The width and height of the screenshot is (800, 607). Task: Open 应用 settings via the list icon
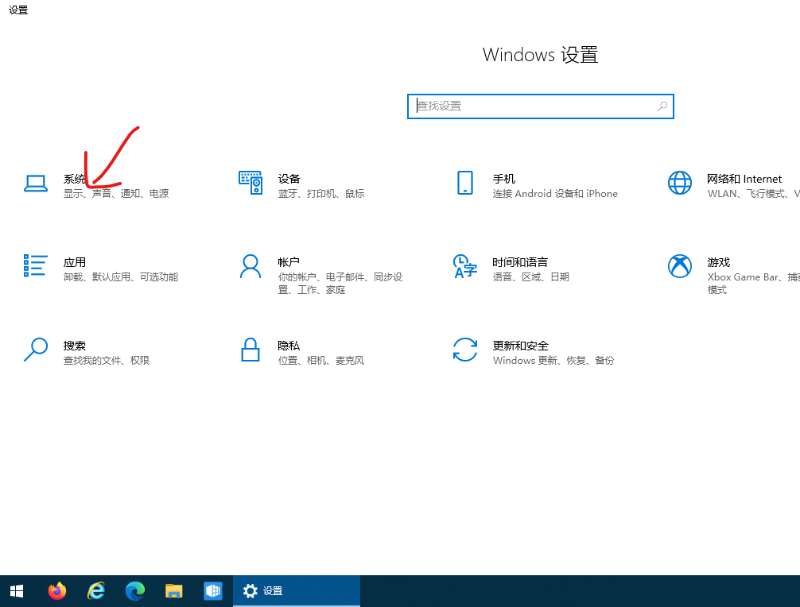(x=35, y=267)
